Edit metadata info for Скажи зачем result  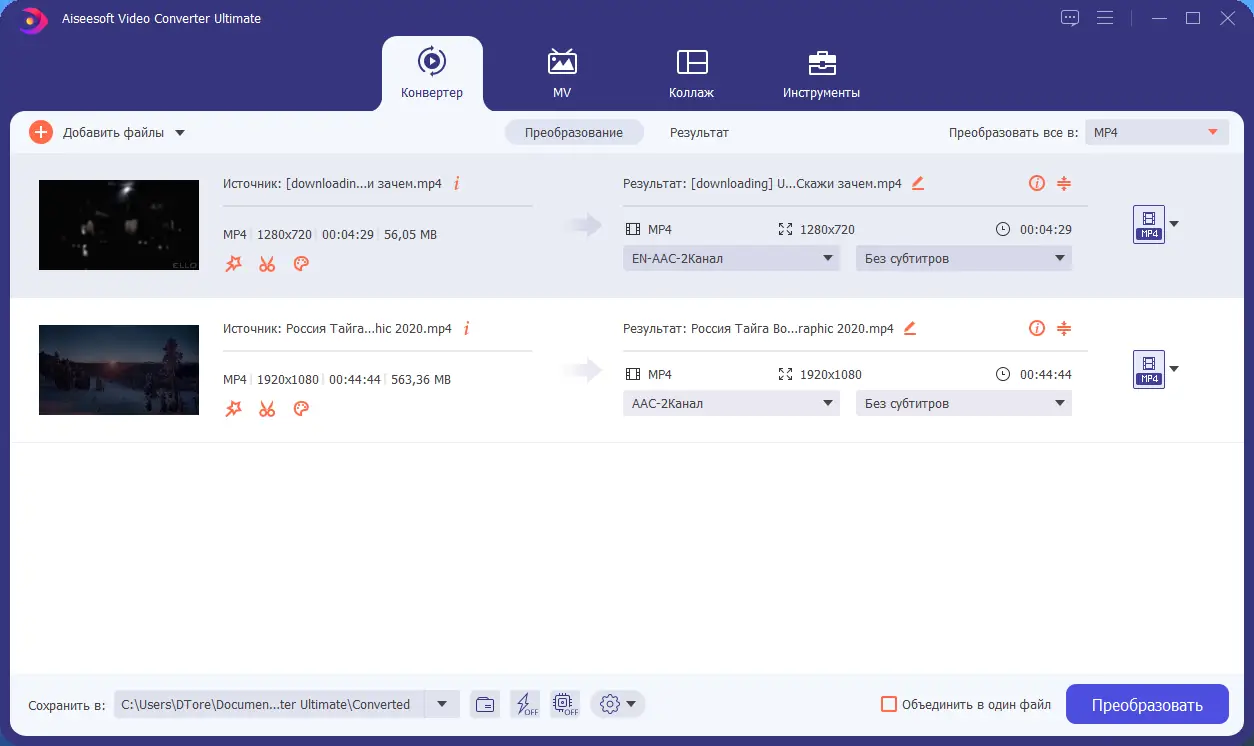point(1037,183)
